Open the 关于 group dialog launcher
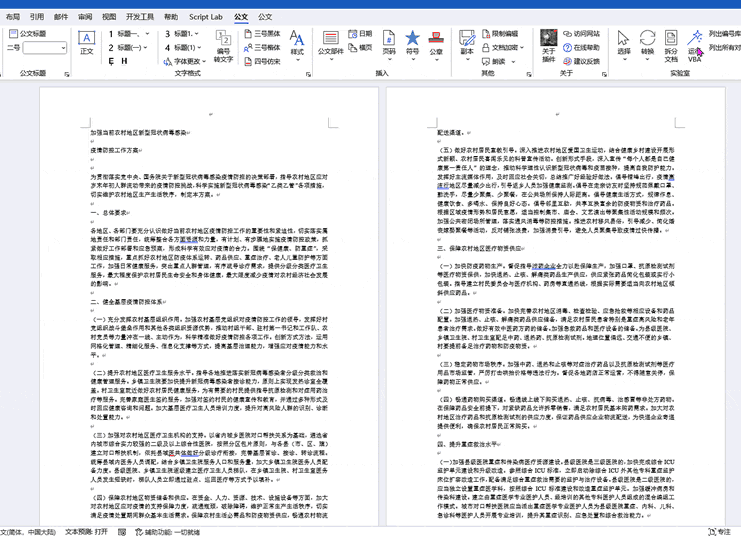Viewport: 741px width, 538px height. [x=604, y=74]
